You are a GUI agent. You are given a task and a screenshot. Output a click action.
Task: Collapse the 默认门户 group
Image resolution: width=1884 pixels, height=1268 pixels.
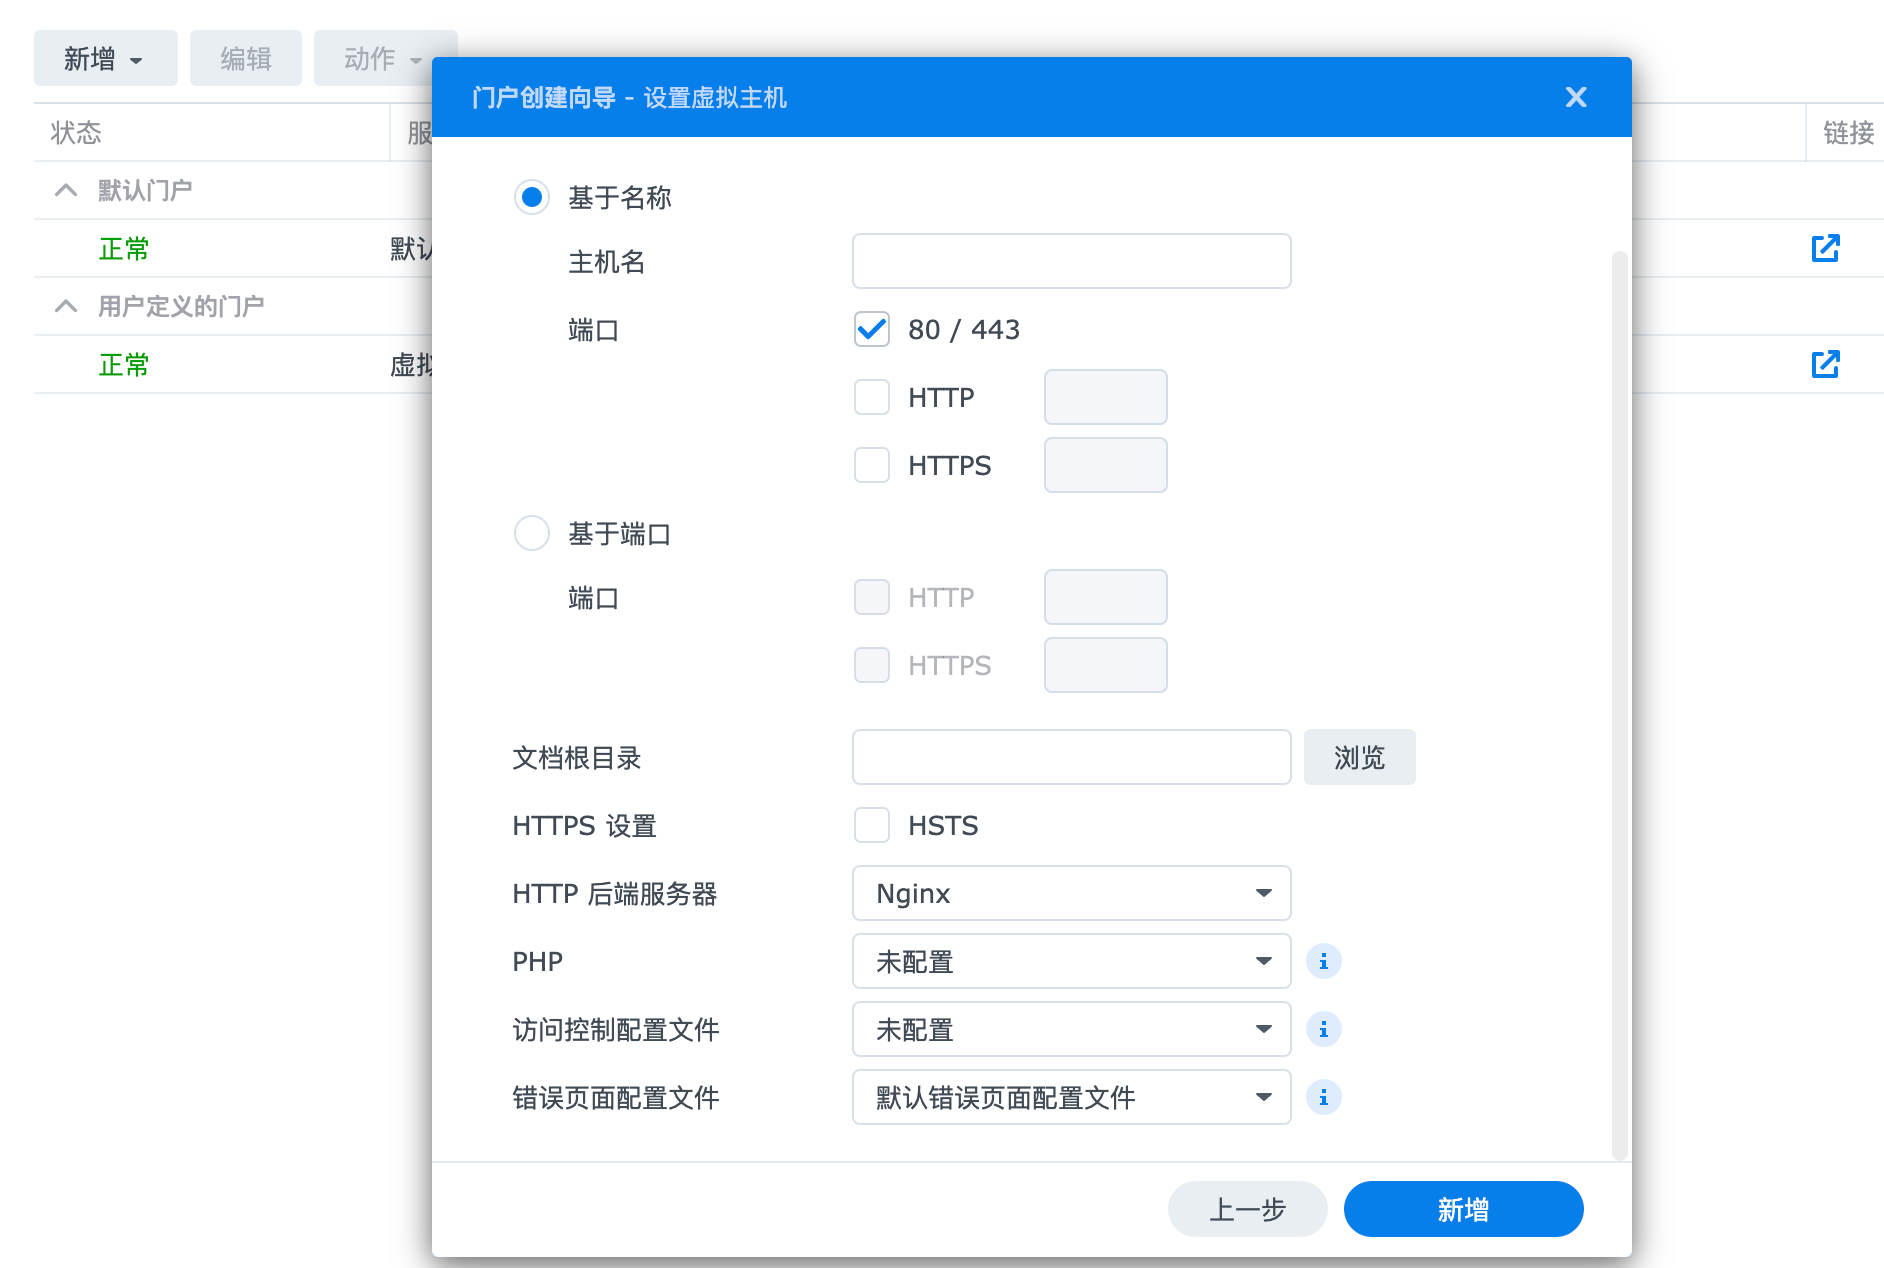pos(66,190)
